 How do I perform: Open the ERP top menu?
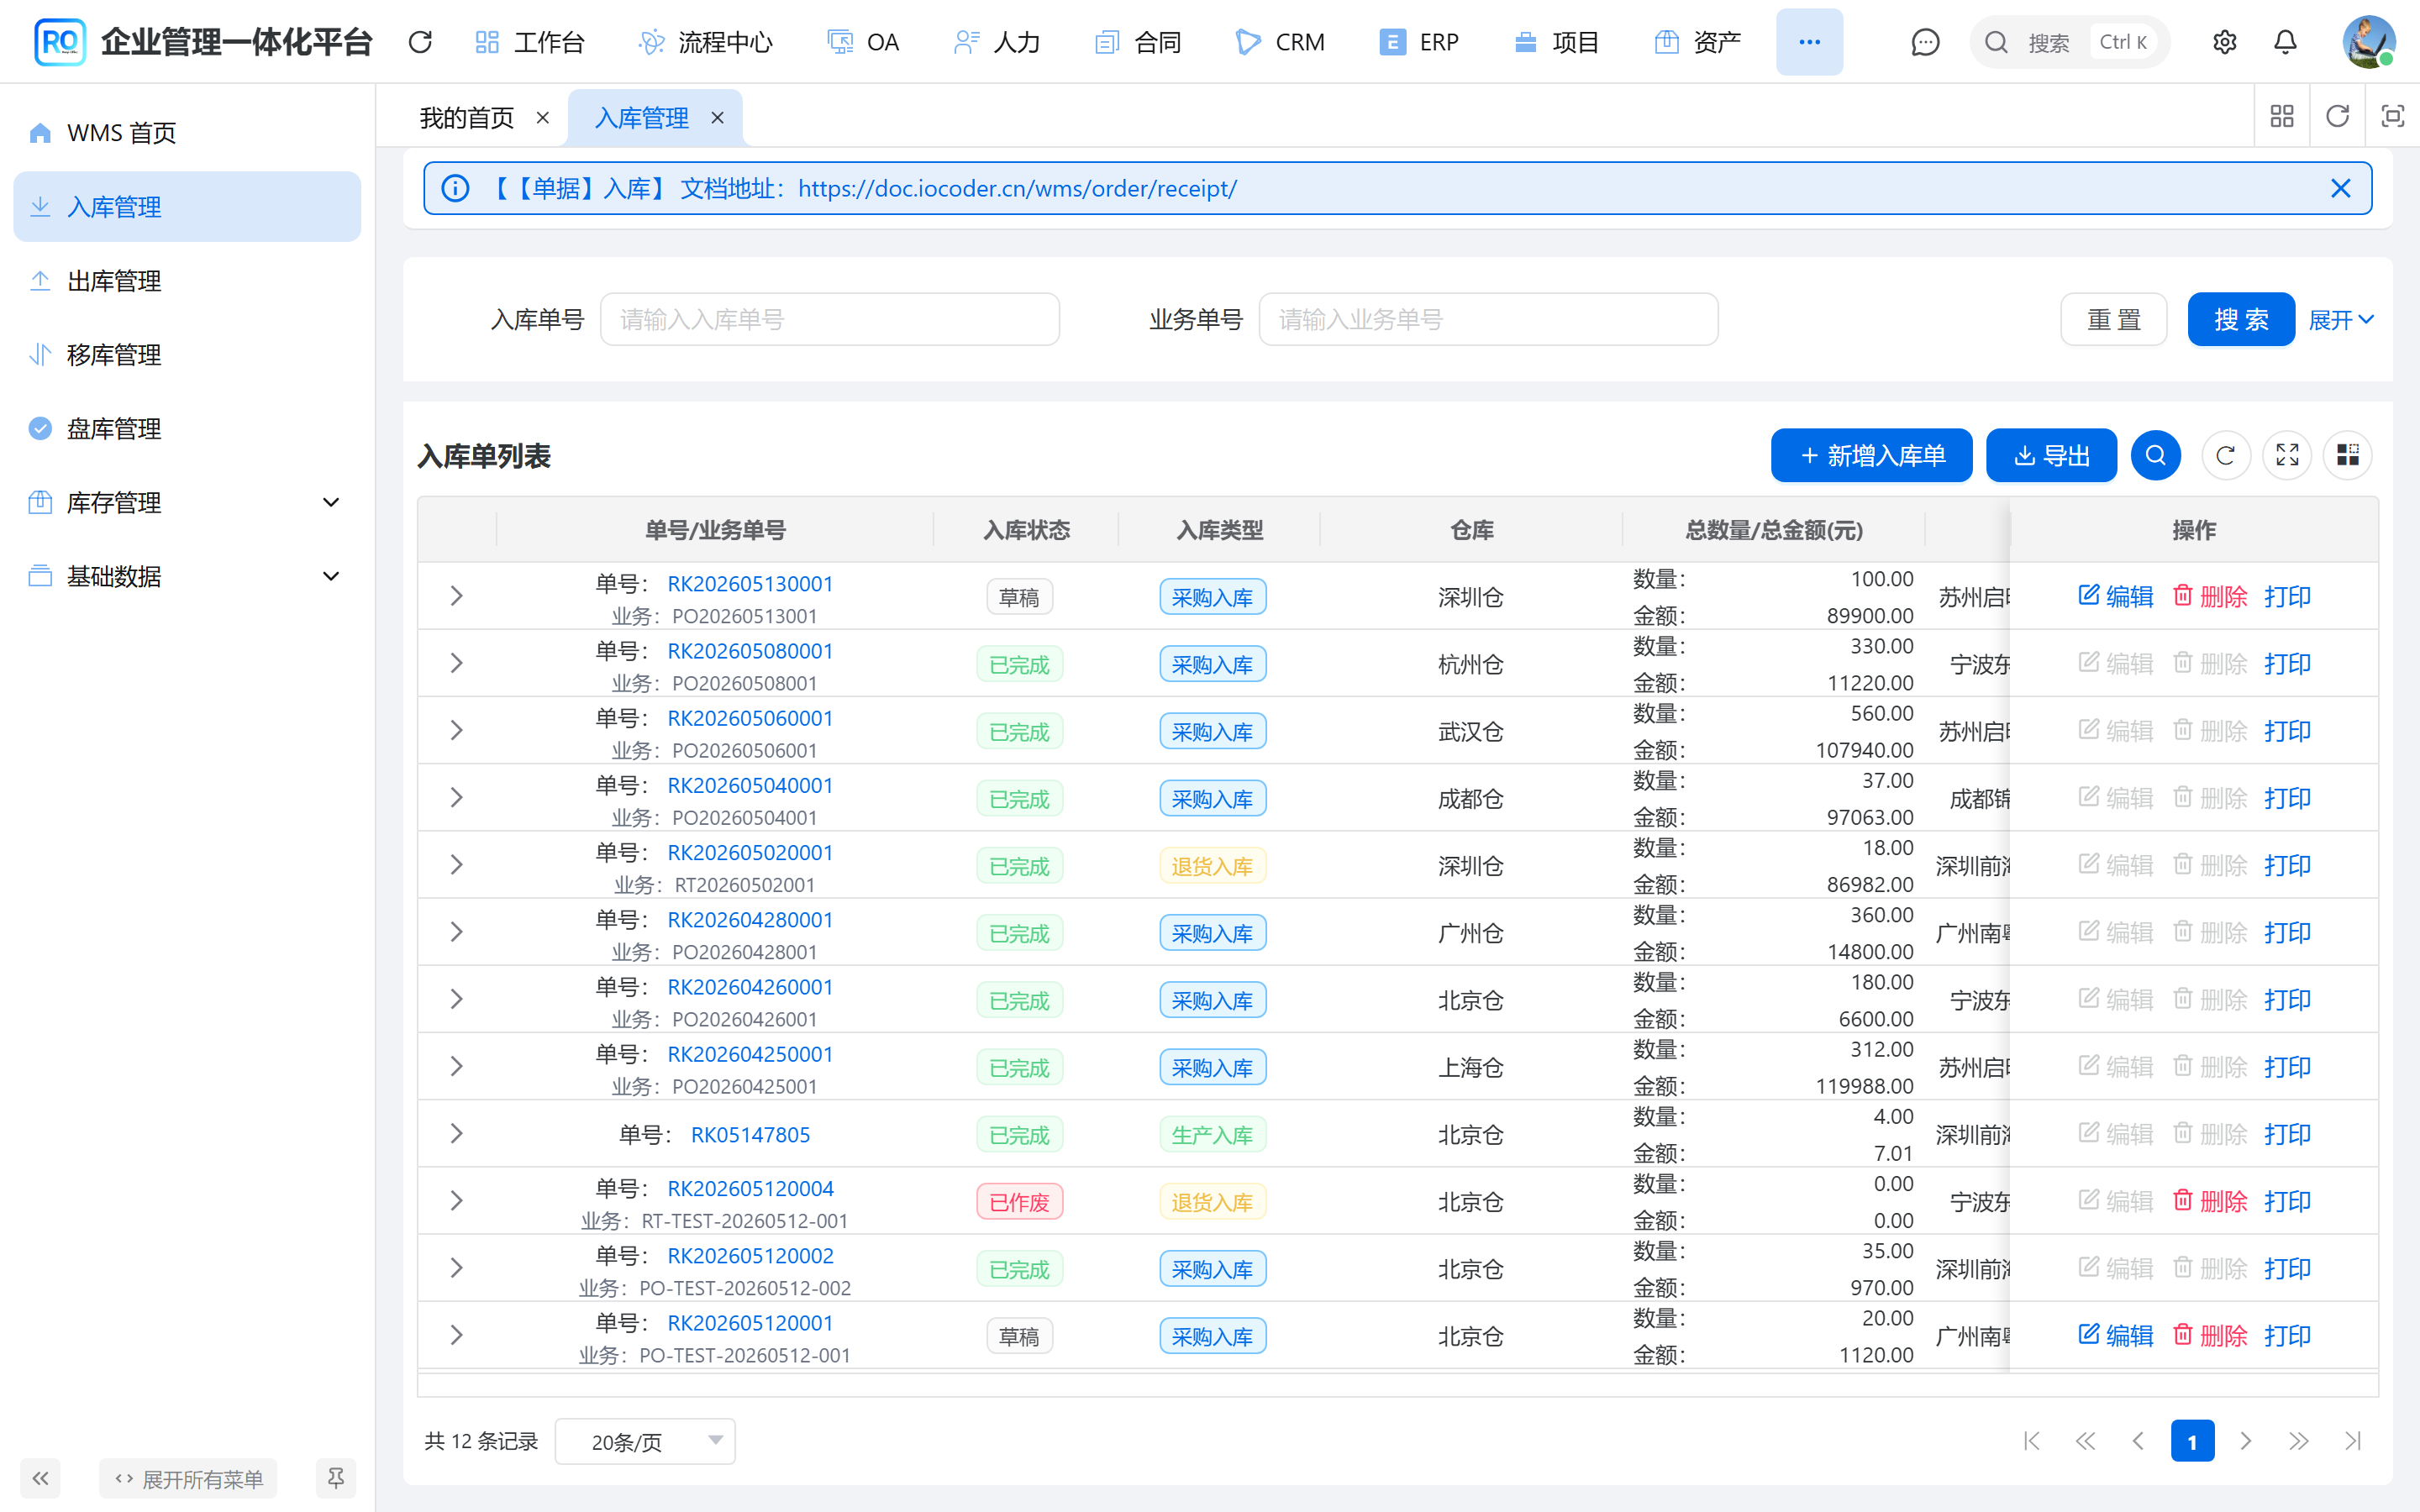pos(1419,42)
